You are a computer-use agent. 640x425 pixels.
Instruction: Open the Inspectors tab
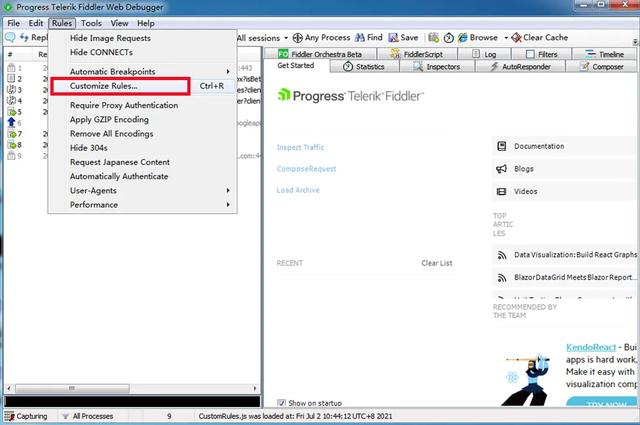437,67
